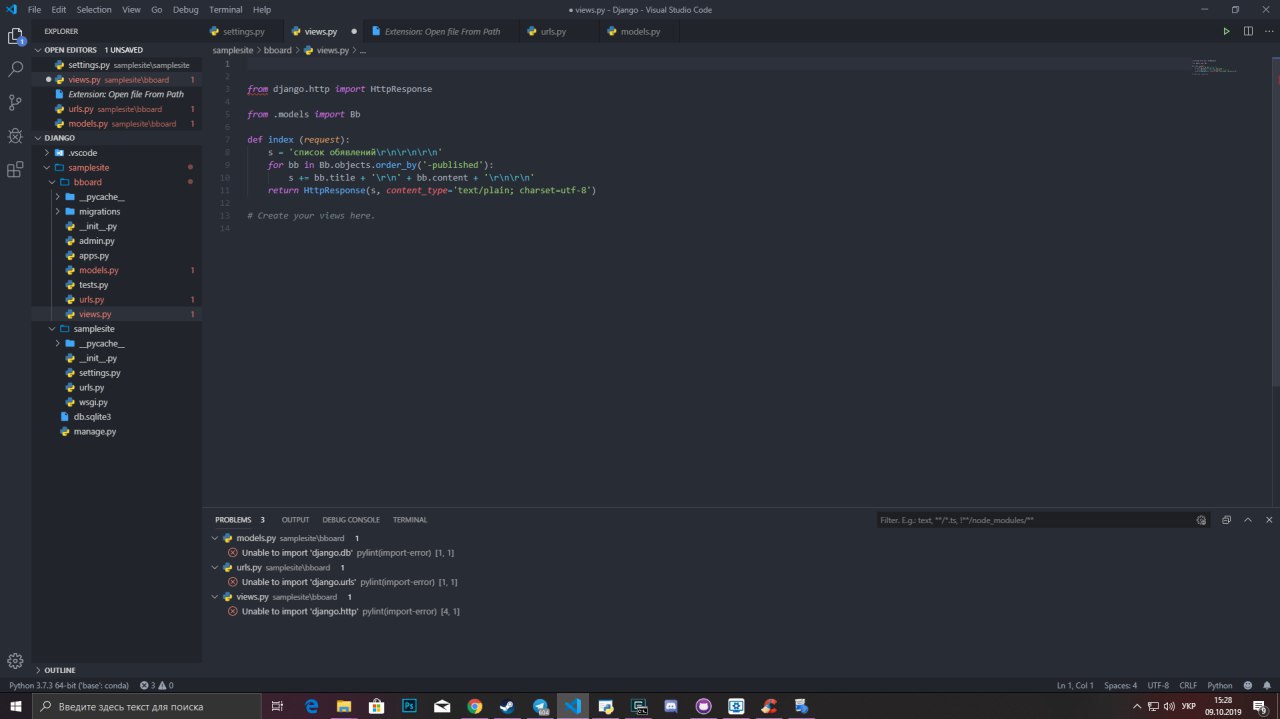Toggle the filter settings icon in Problems filter

1201,520
